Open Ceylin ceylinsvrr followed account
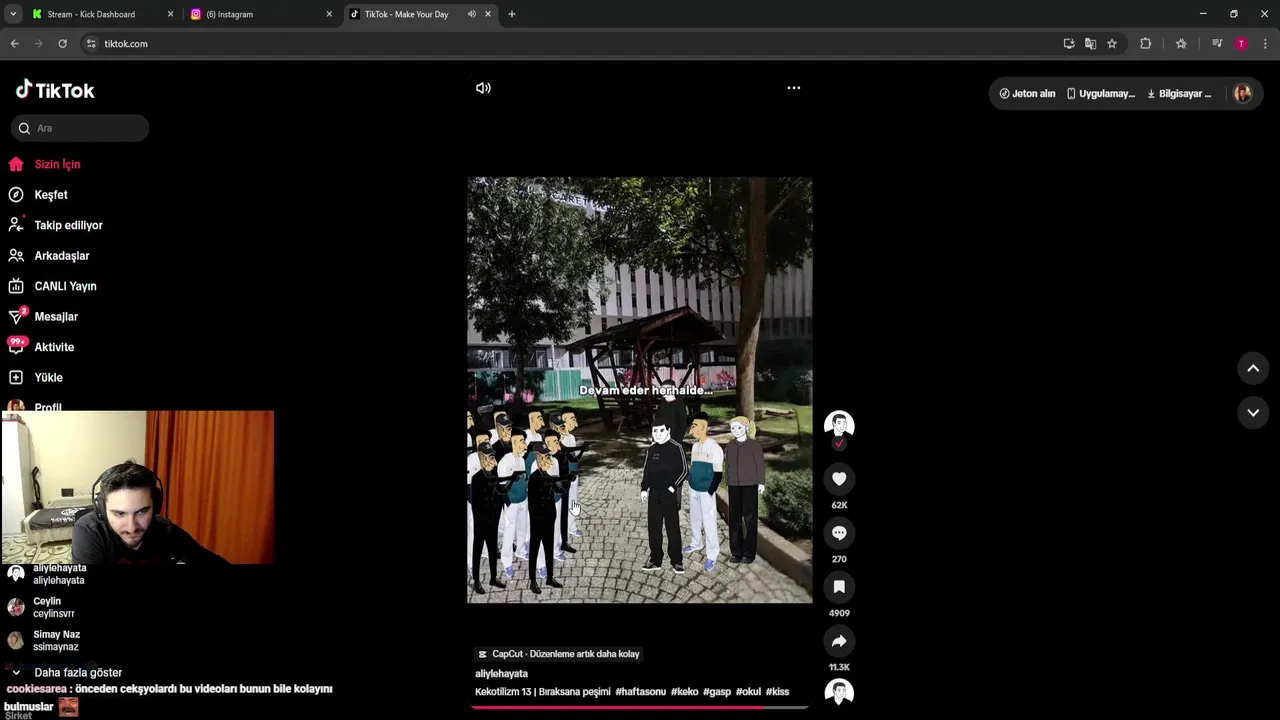The image size is (1280, 720). (x=45, y=607)
